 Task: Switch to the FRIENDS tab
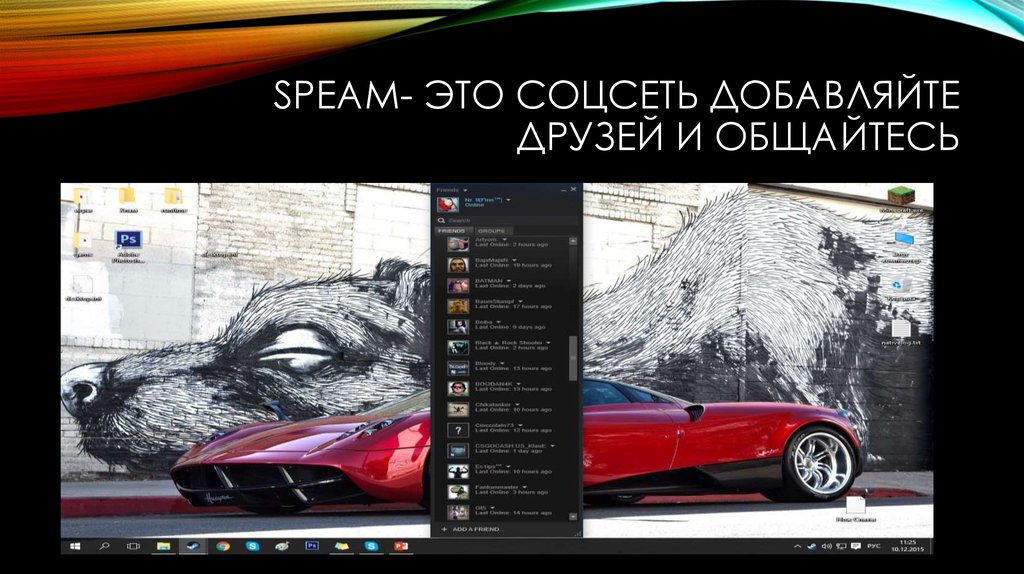pyautogui.click(x=452, y=231)
